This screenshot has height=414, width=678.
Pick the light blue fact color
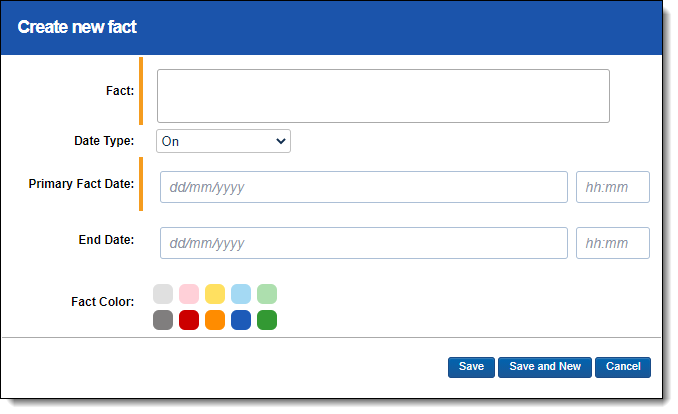241,294
